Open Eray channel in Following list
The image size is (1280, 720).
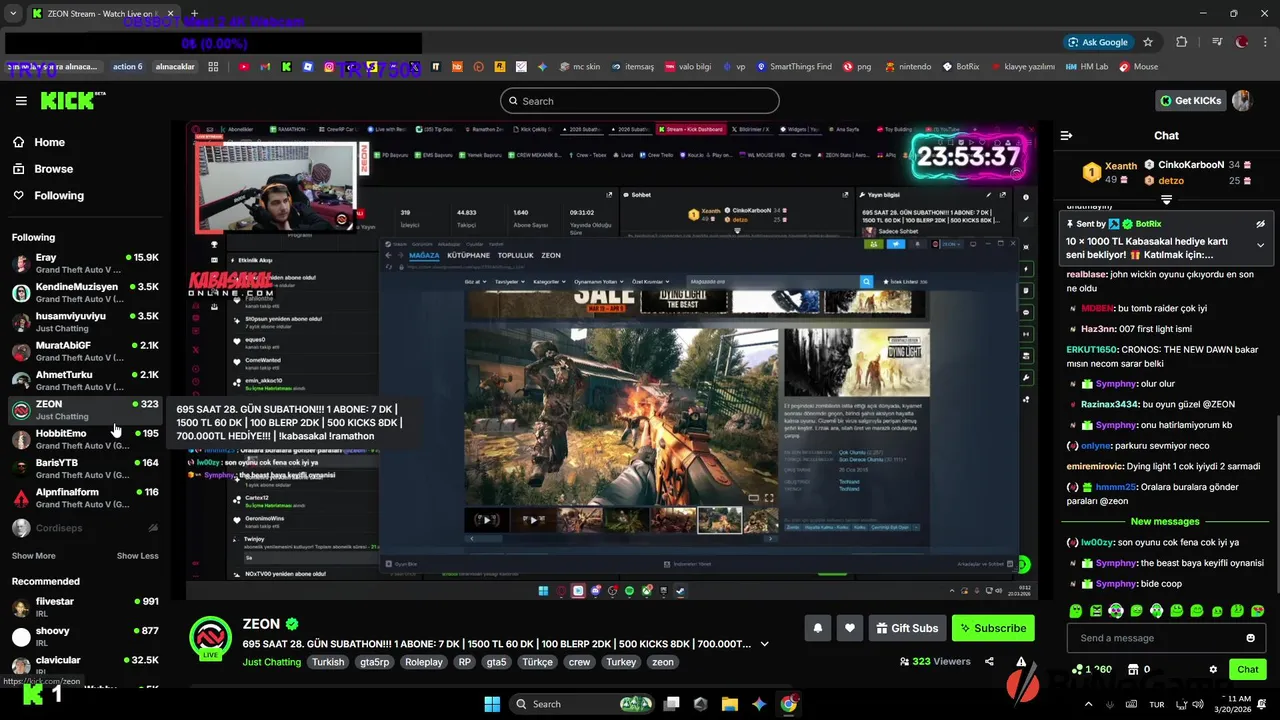click(x=85, y=263)
